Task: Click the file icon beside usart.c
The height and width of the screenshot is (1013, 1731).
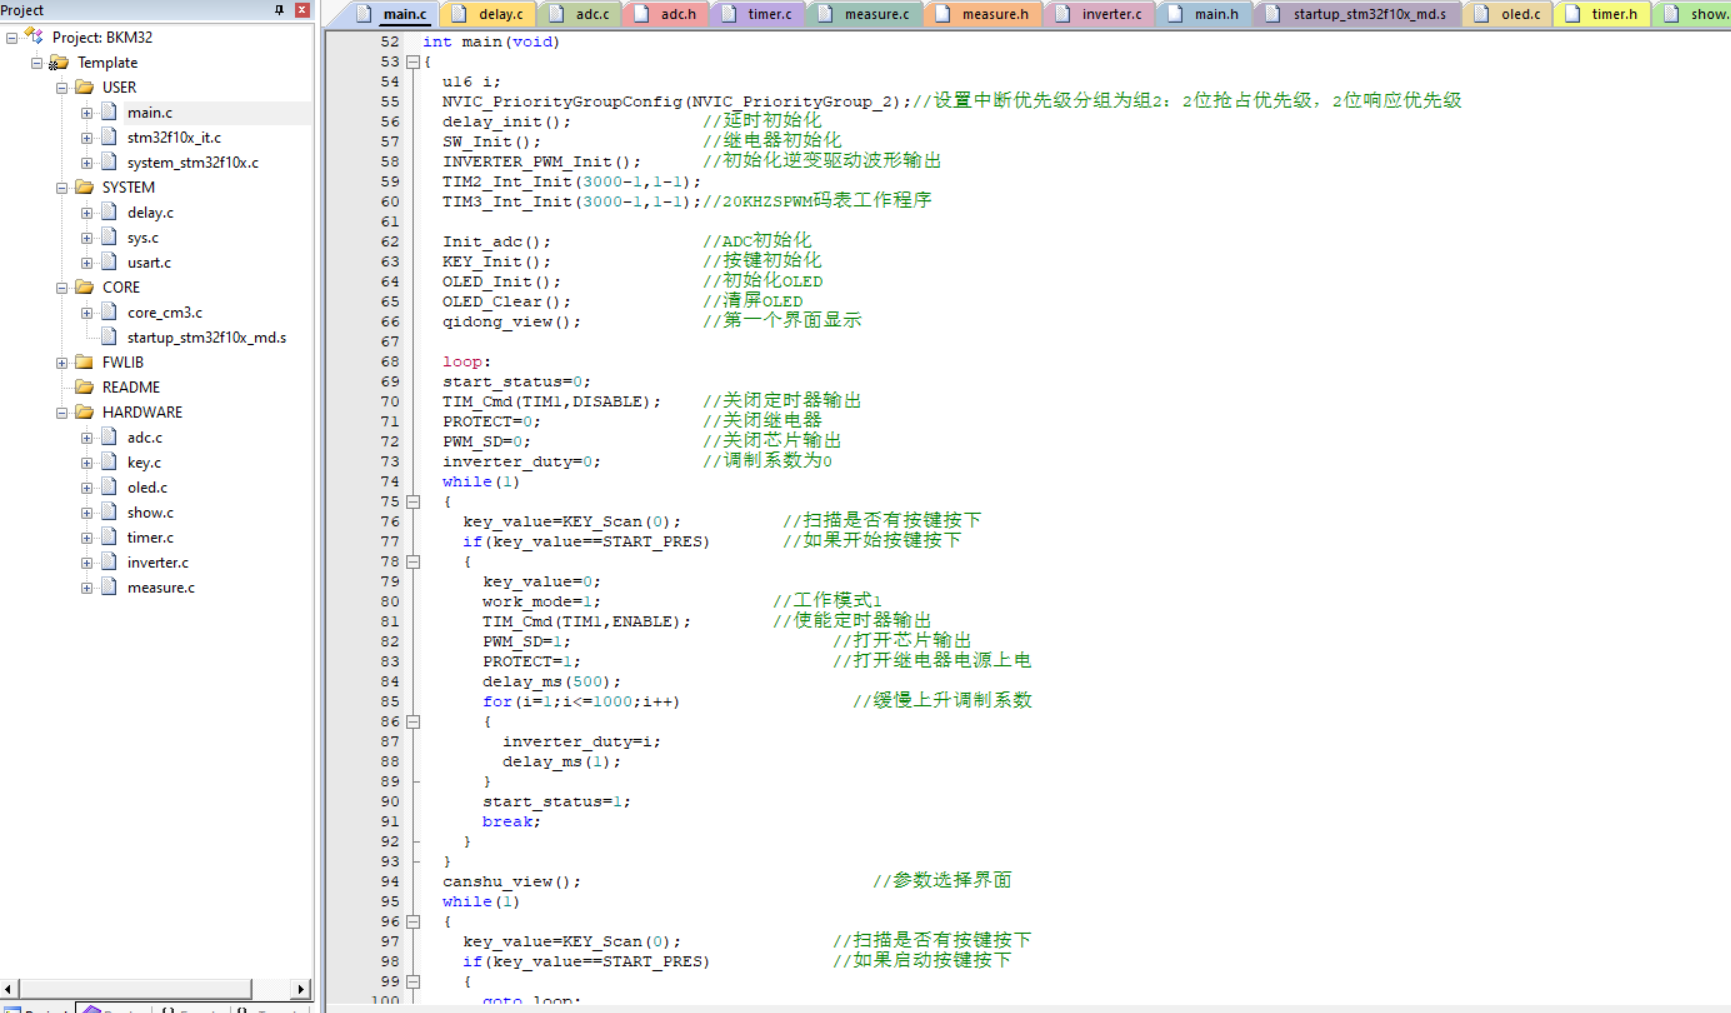Action: [109, 262]
